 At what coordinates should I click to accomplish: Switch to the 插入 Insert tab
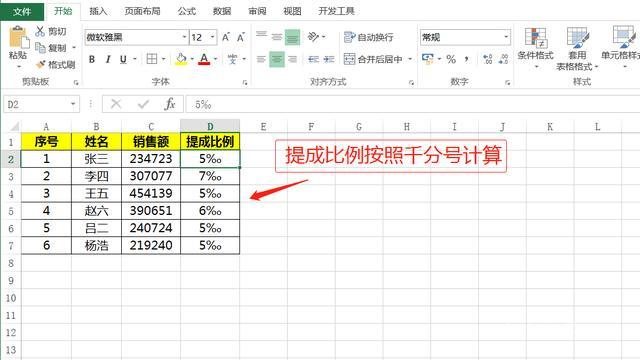tap(98, 11)
